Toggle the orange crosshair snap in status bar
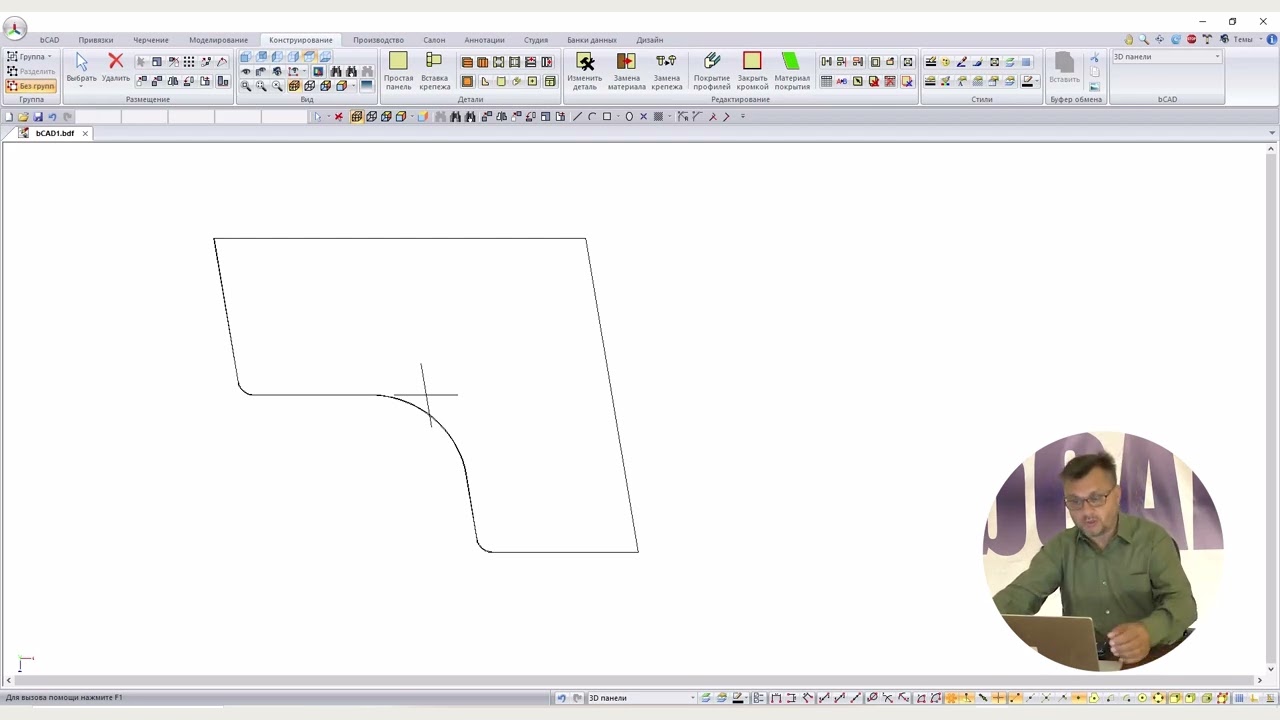1280x720 pixels. click(x=997, y=698)
